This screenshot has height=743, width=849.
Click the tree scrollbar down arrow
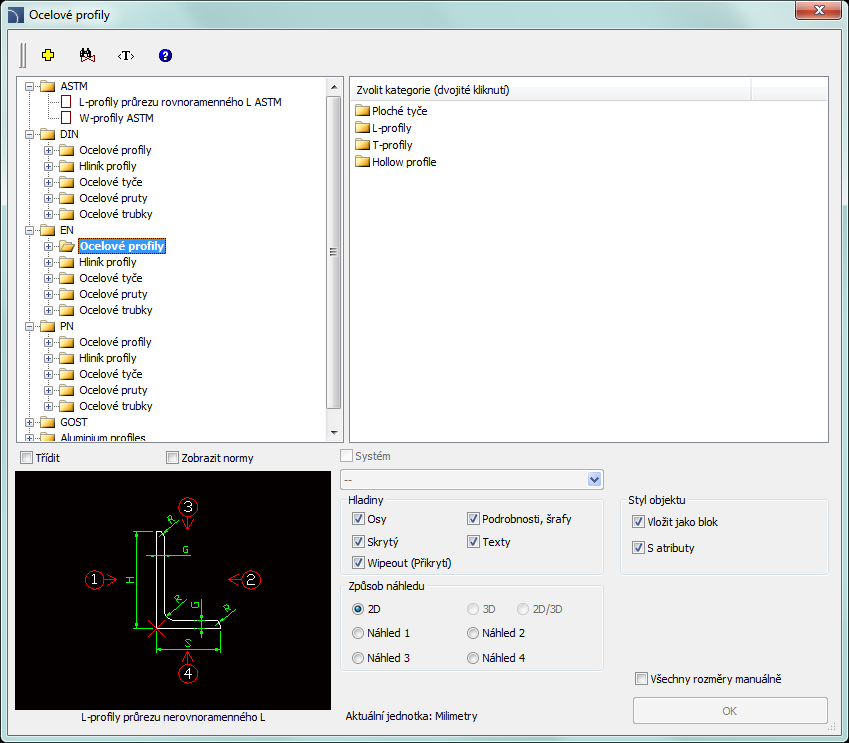(x=334, y=433)
